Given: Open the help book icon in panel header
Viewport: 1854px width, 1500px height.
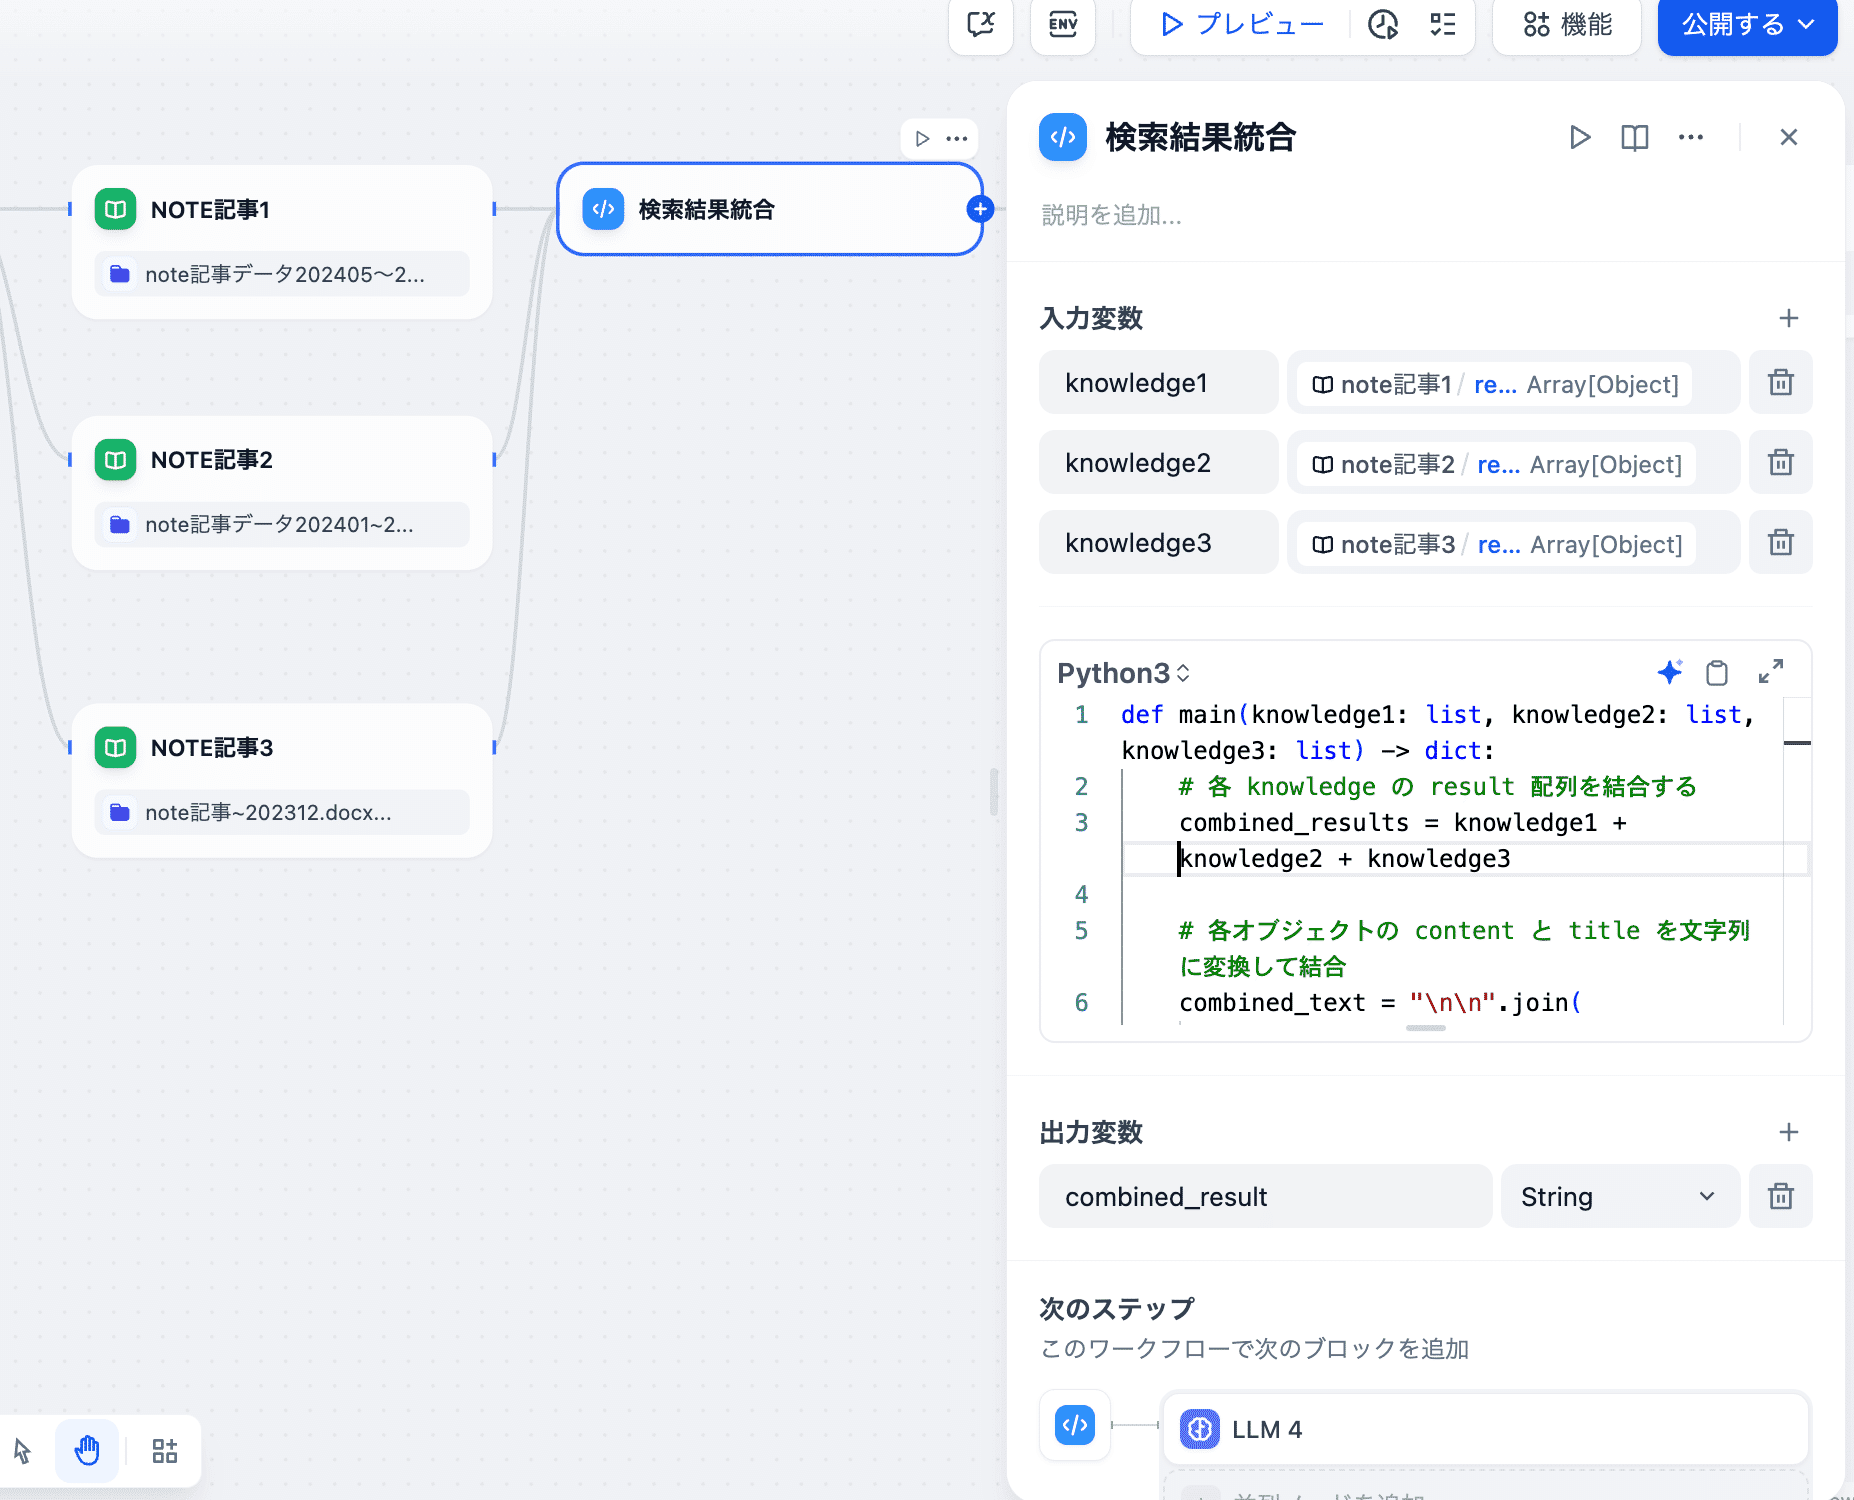Looking at the screenshot, I should pos(1634,137).
